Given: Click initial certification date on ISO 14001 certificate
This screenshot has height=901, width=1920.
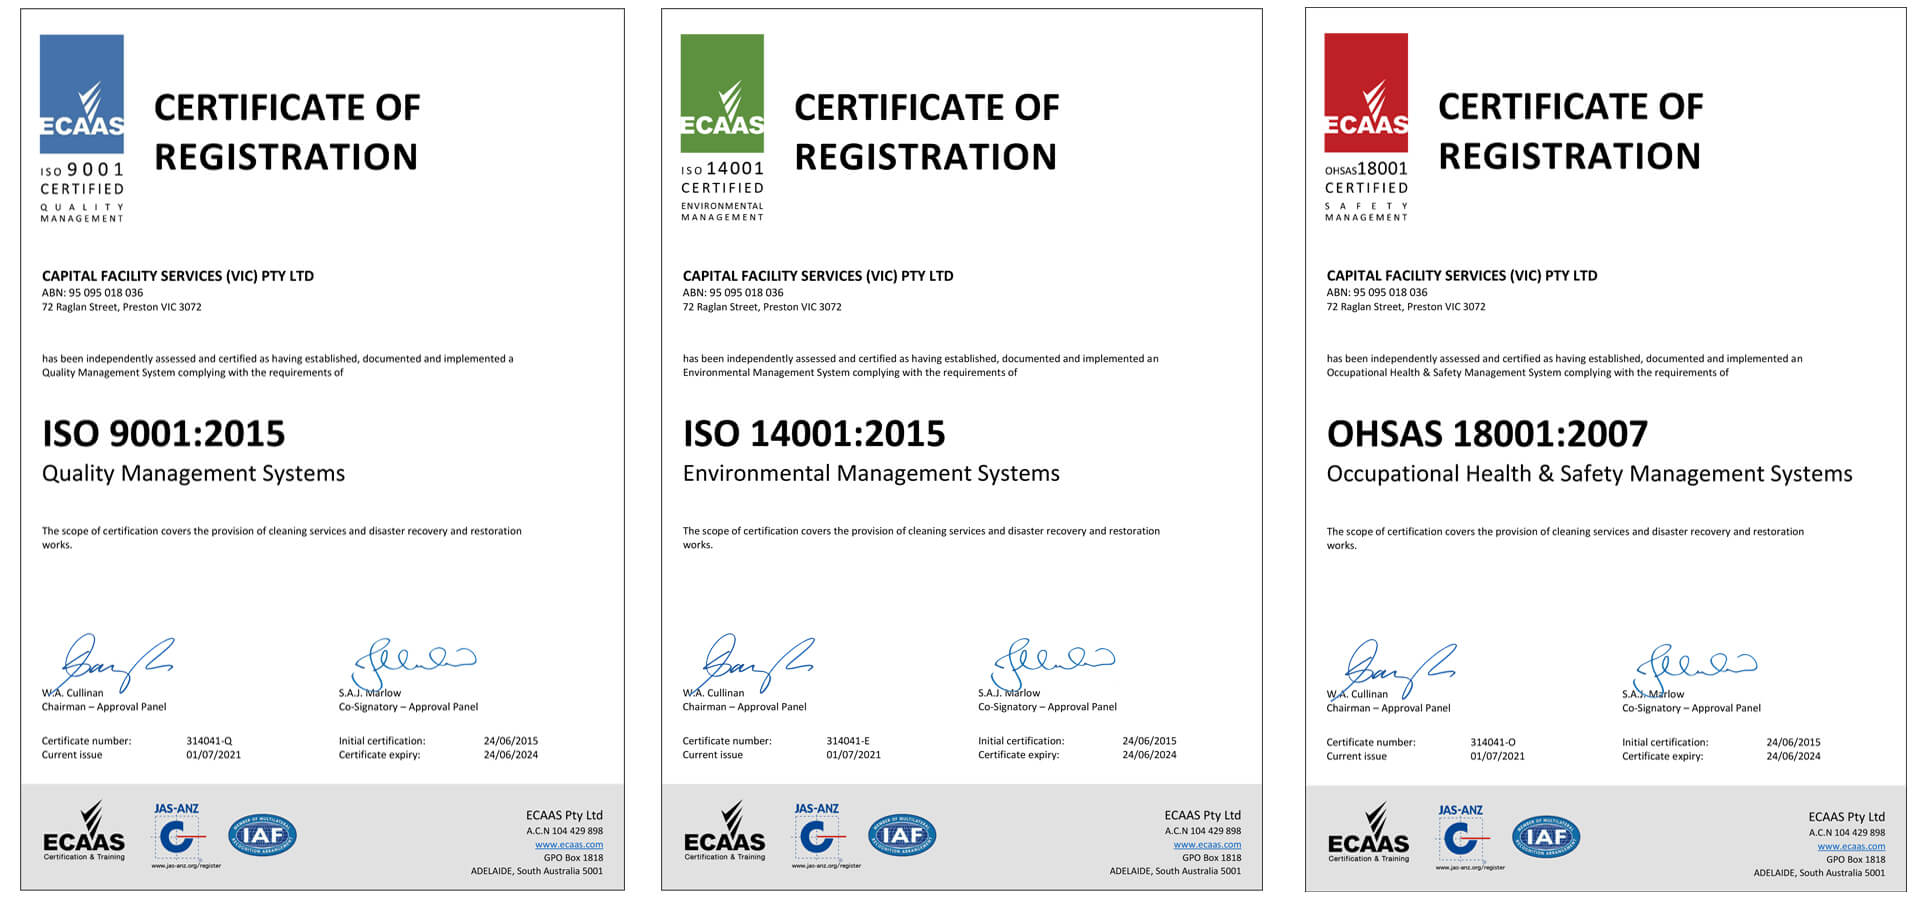Looking at the screenshot, I should 1149,741.
